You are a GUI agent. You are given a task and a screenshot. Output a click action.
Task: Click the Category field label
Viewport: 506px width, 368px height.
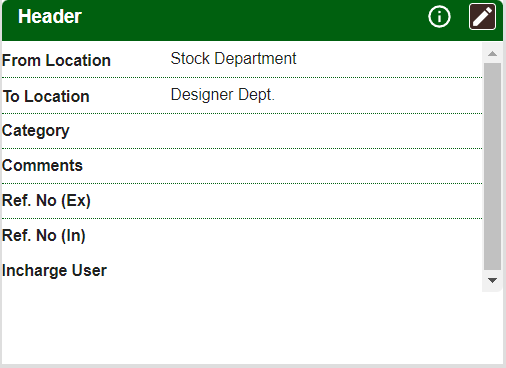point(36,131)
